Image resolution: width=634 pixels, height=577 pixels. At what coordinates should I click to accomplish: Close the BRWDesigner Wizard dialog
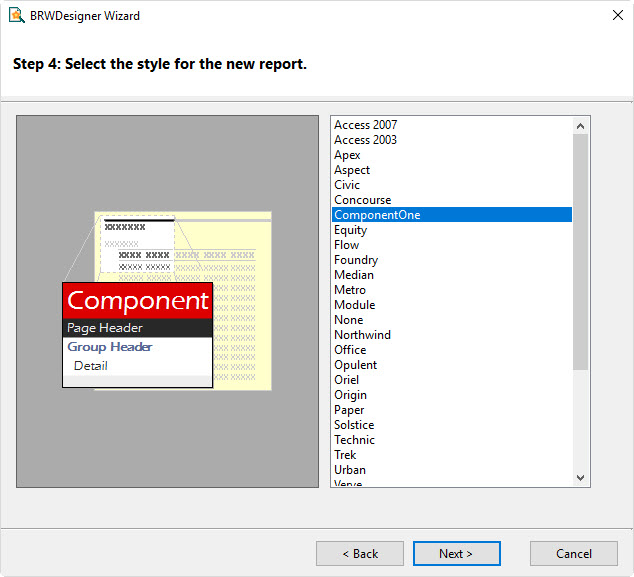tap(617, 15)
